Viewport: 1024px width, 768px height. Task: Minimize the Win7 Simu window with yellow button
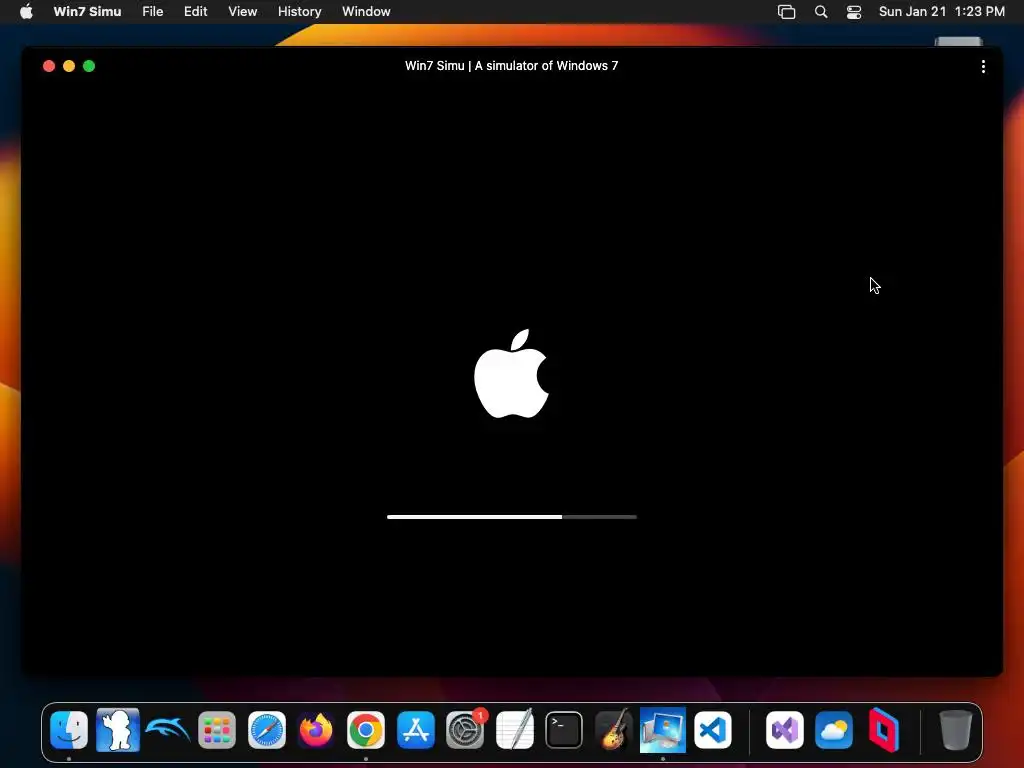pyautogui.click(x=69, y=66)
